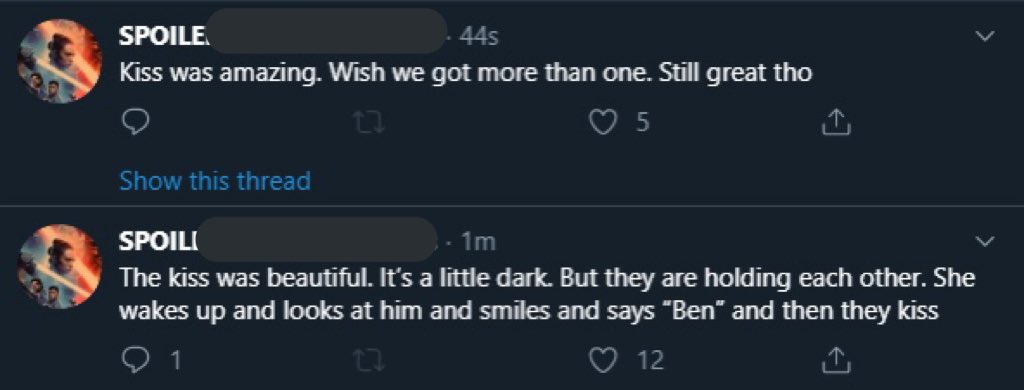
Task: Expand the chevron menu on the 44s tweet
Action: pos(984,37)
